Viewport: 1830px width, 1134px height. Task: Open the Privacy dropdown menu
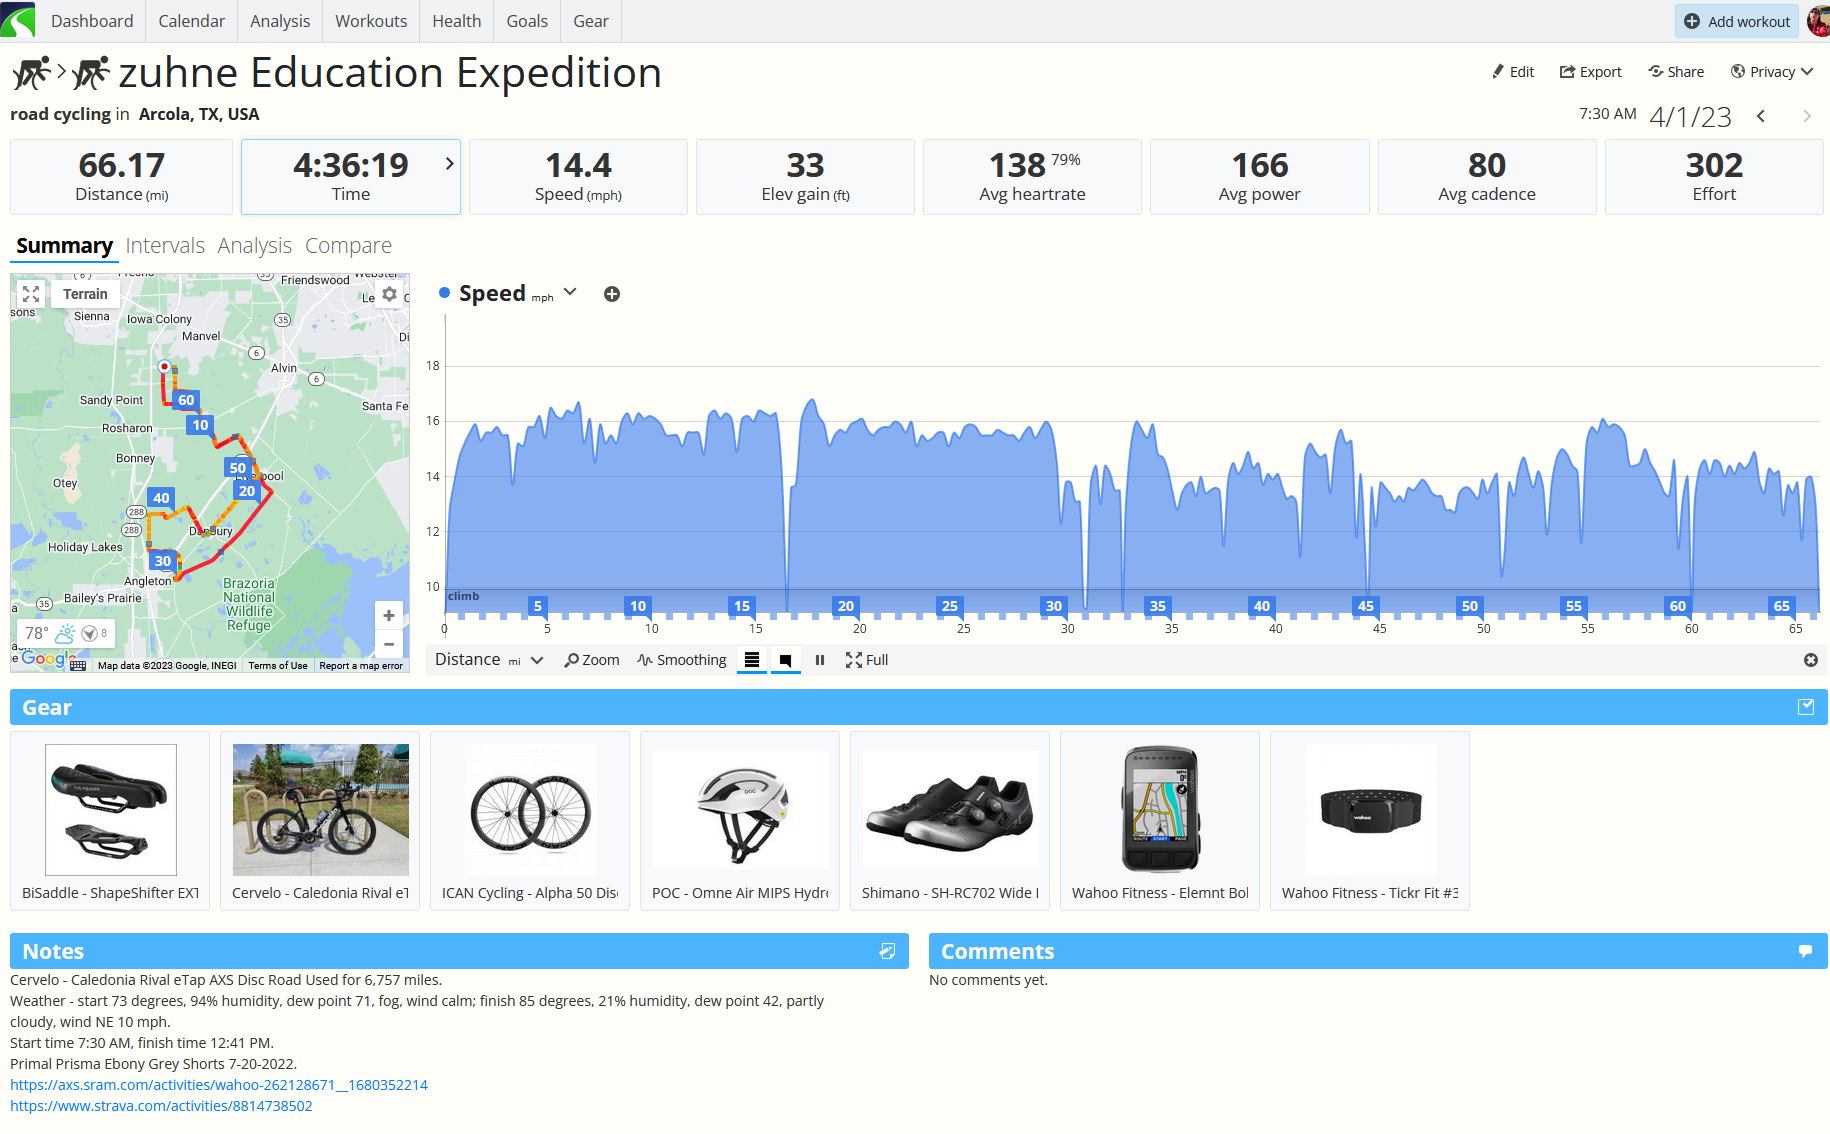(1771, 72)
